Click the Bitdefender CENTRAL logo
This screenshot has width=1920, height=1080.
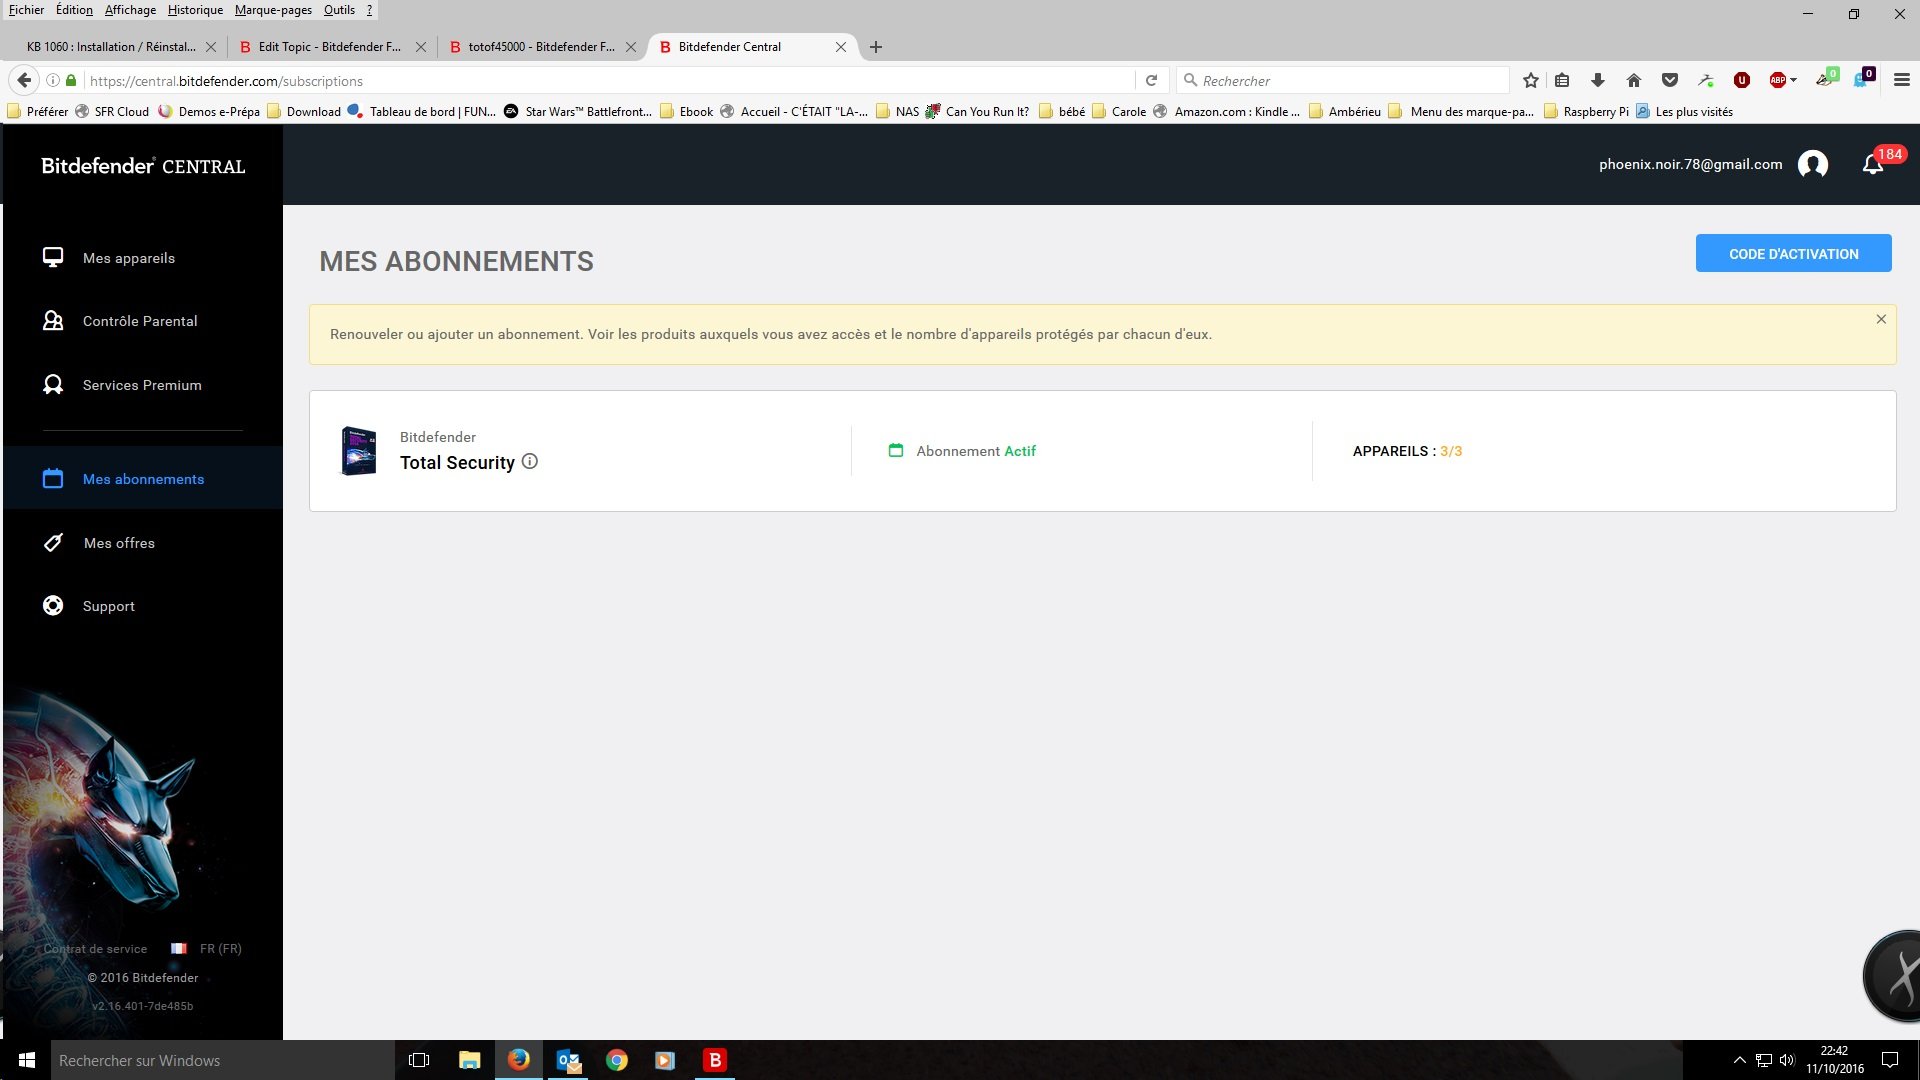(x=143, y=166)
